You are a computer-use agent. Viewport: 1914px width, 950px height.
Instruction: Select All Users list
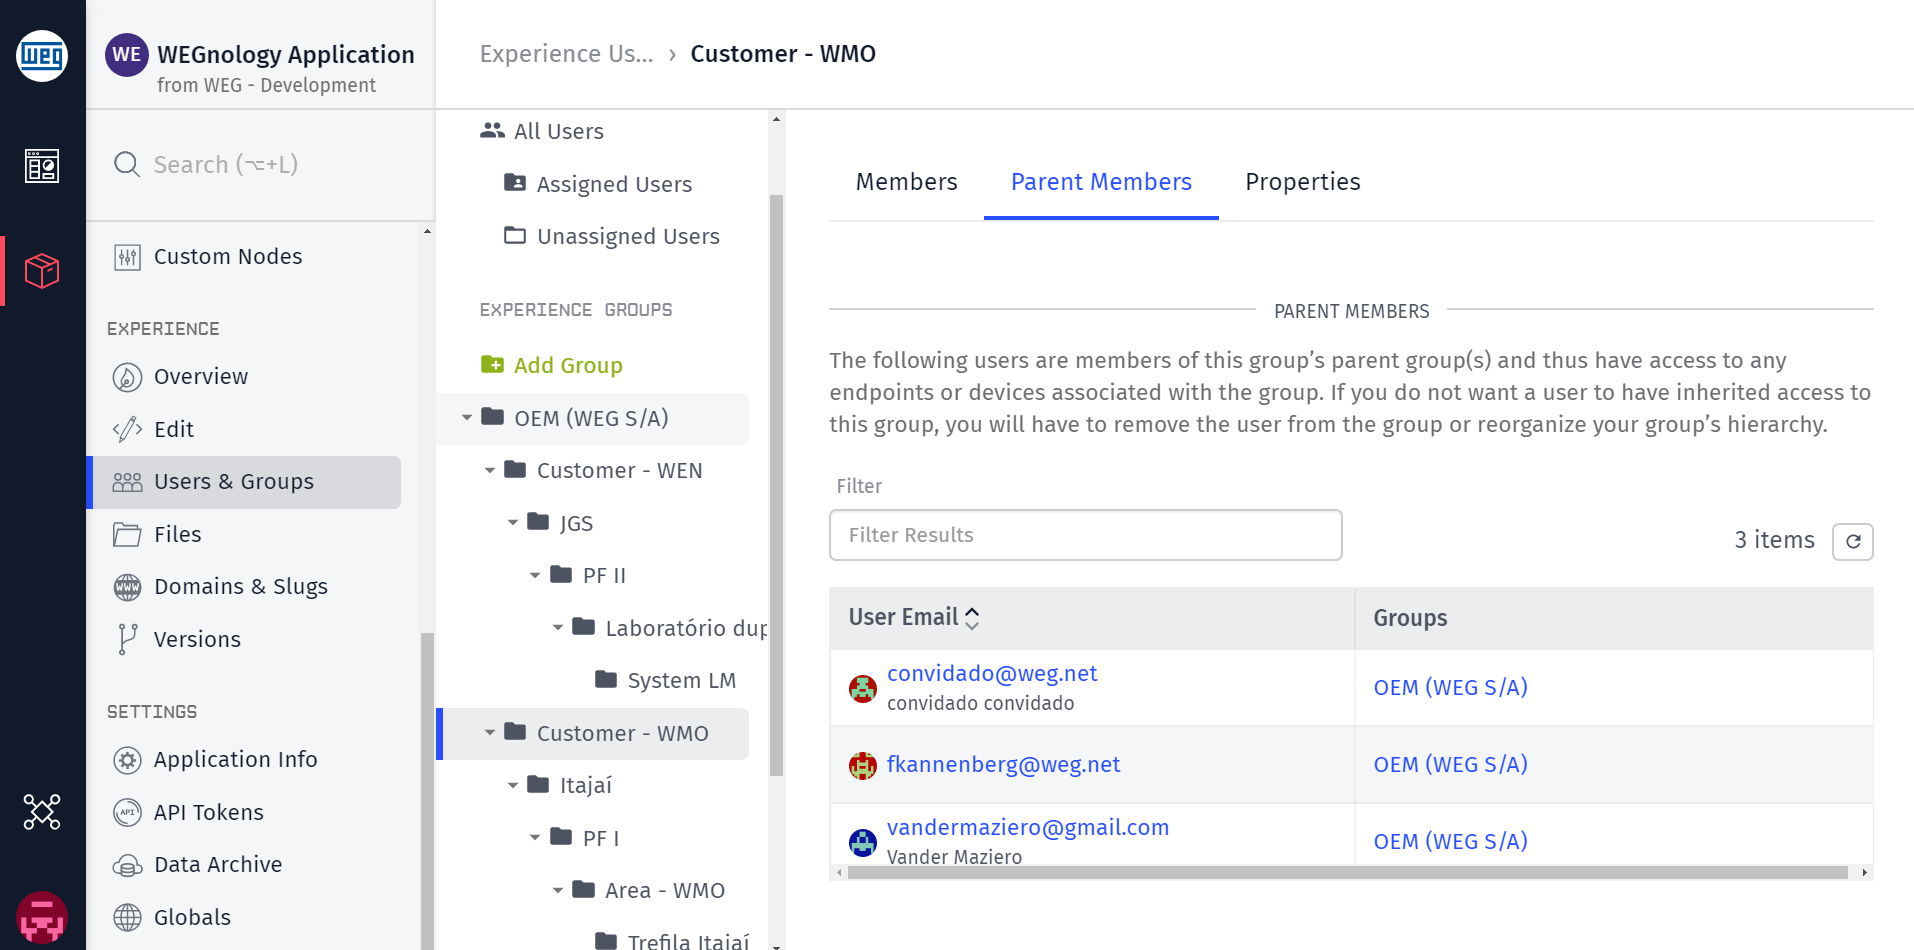pos(558,131)
